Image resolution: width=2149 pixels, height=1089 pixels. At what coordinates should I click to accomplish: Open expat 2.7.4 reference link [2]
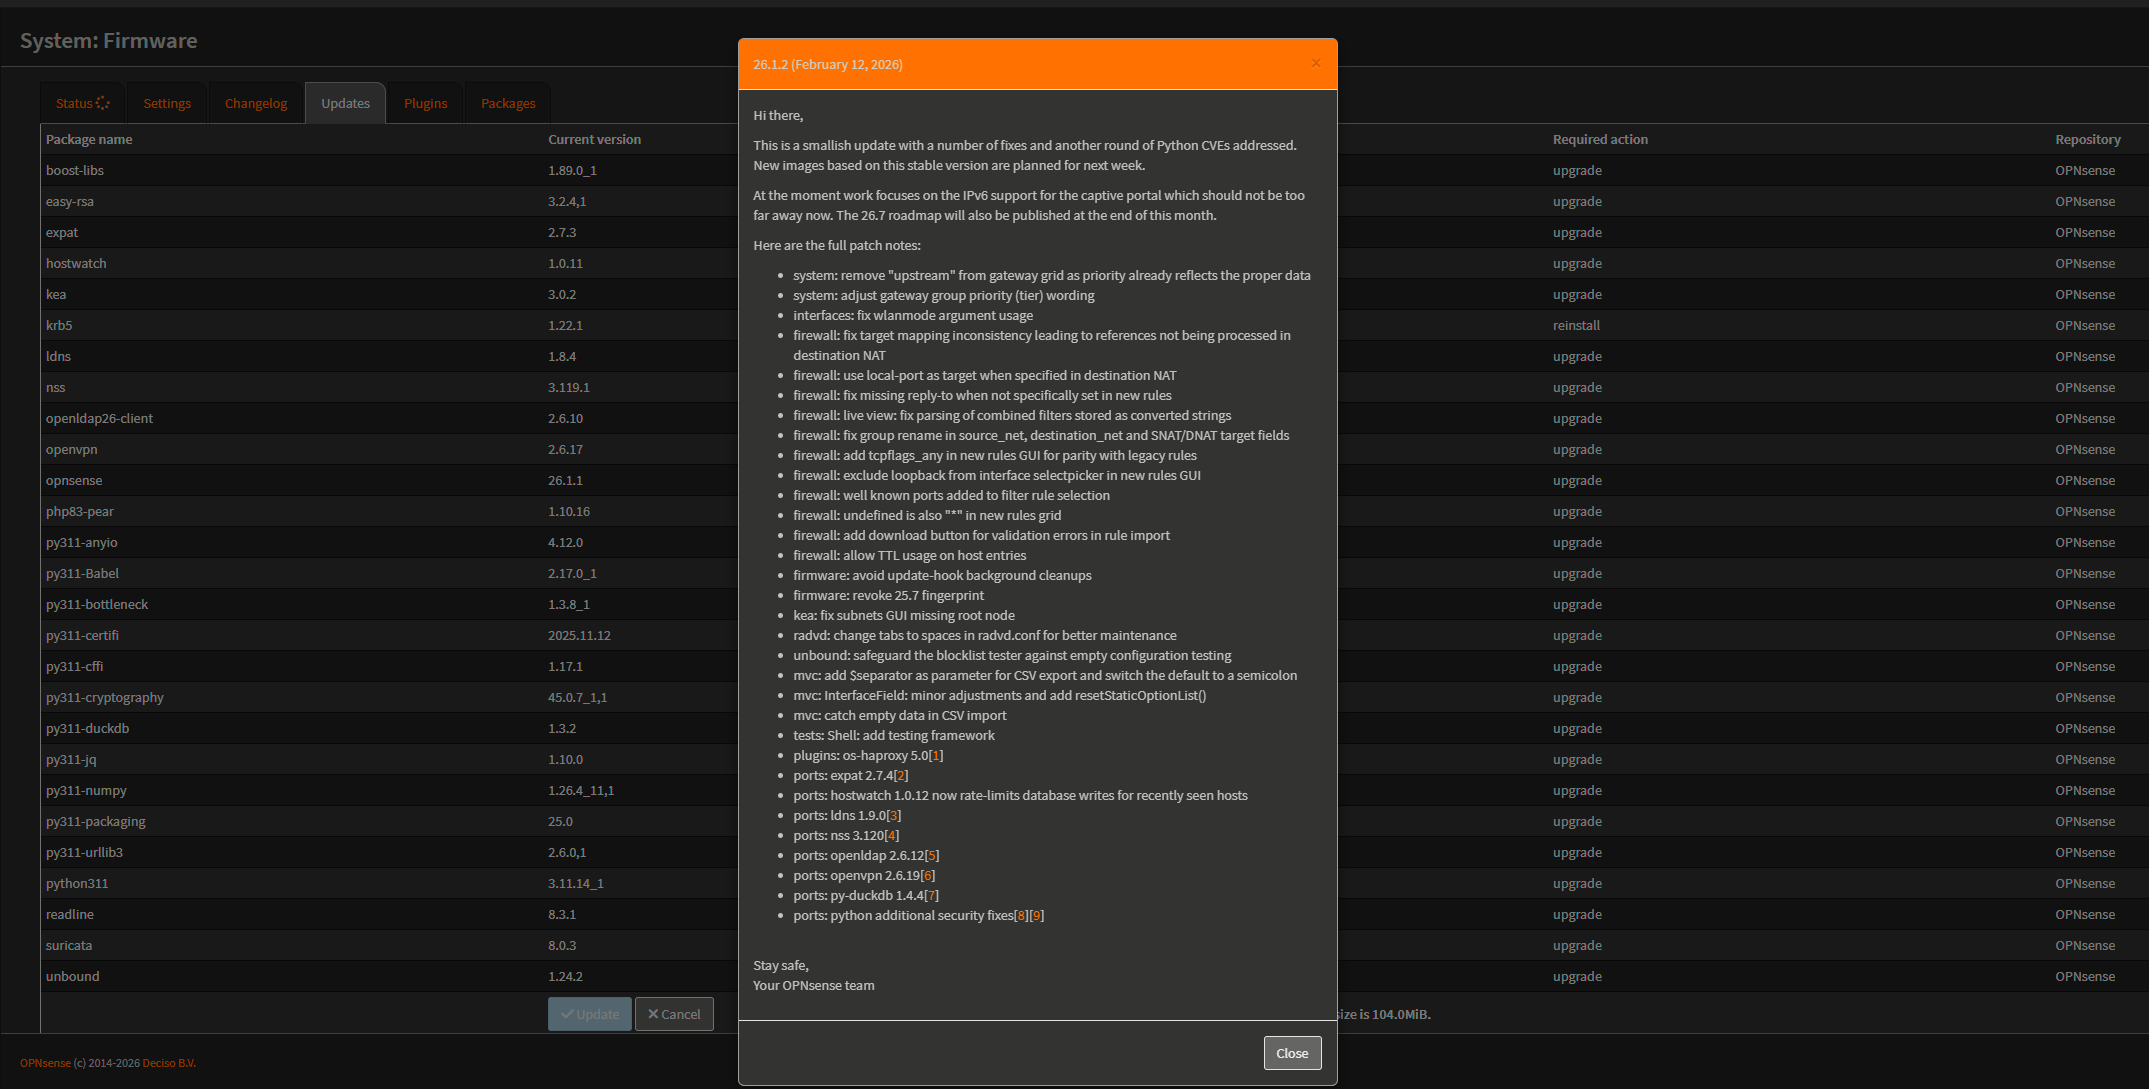(x=901, y=775)
